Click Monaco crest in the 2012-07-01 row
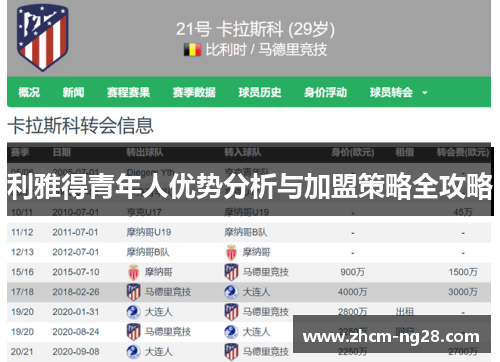The height and width of the screenshot is (362, 500). click(x=231, y=252)
